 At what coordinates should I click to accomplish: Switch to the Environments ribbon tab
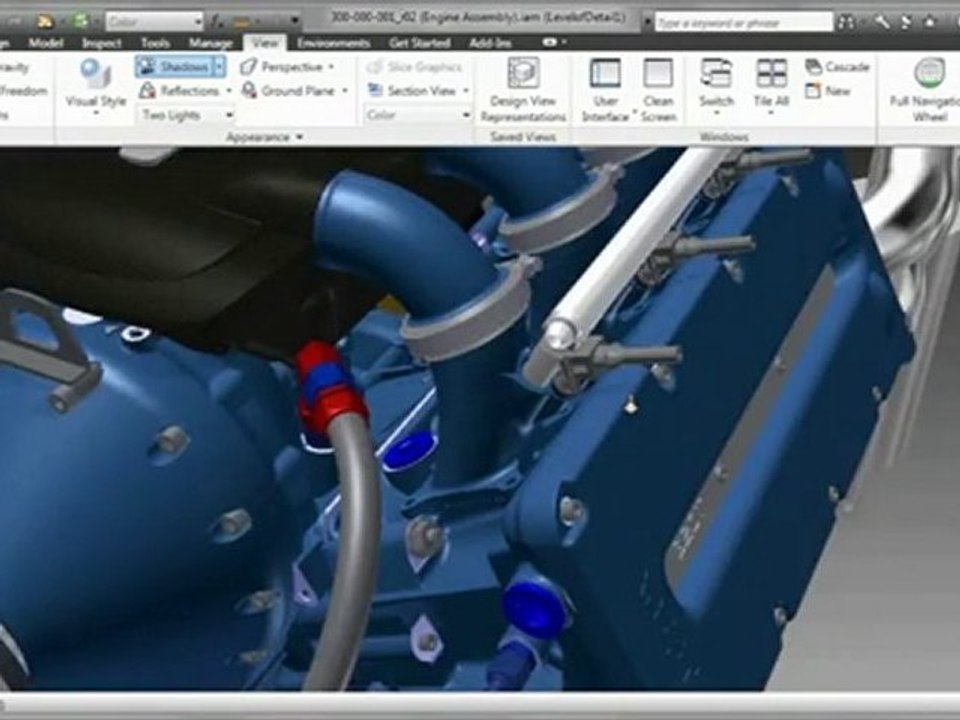(333, 43)
